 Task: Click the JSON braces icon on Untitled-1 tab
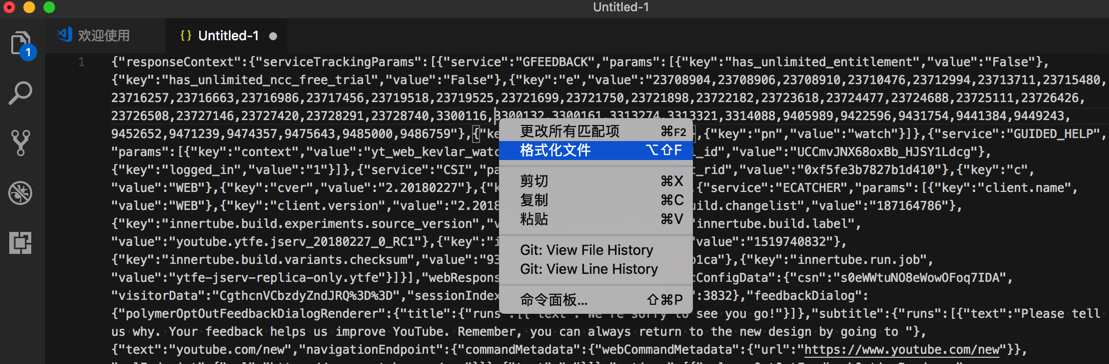pos(186,35)
